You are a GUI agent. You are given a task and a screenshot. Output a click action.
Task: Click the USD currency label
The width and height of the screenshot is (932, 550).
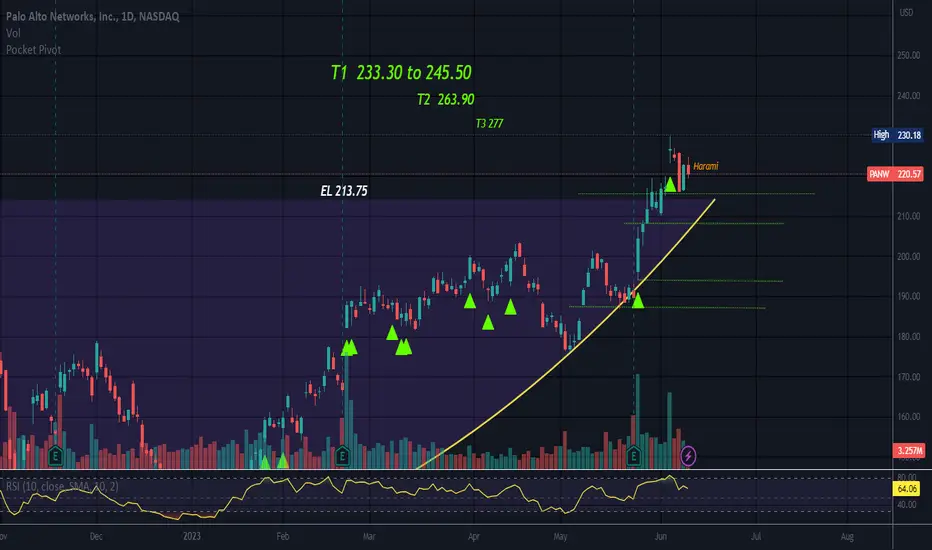tap(906, 12)
